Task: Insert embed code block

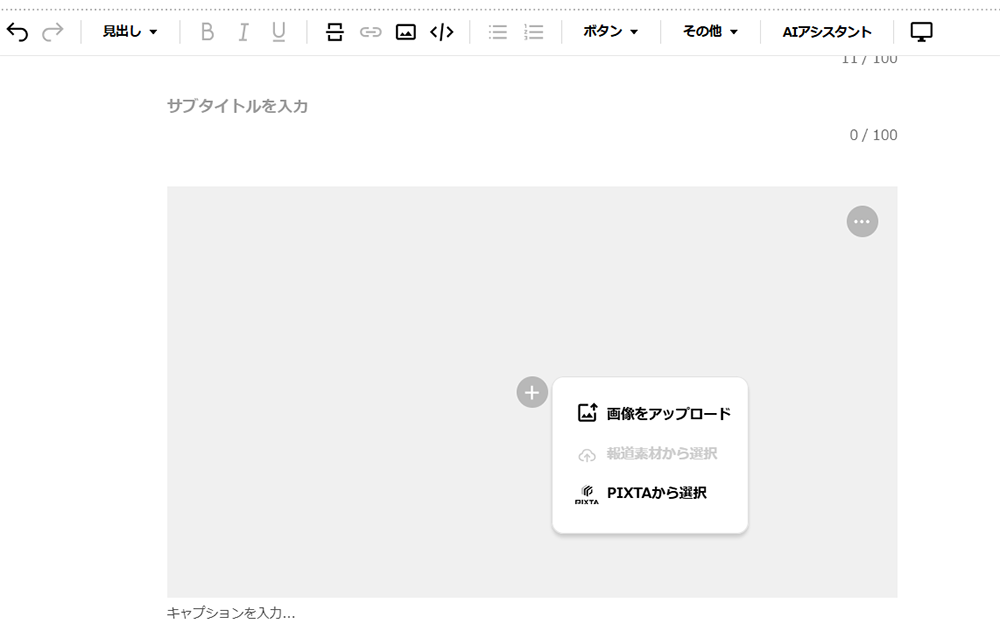Action: 441,31
